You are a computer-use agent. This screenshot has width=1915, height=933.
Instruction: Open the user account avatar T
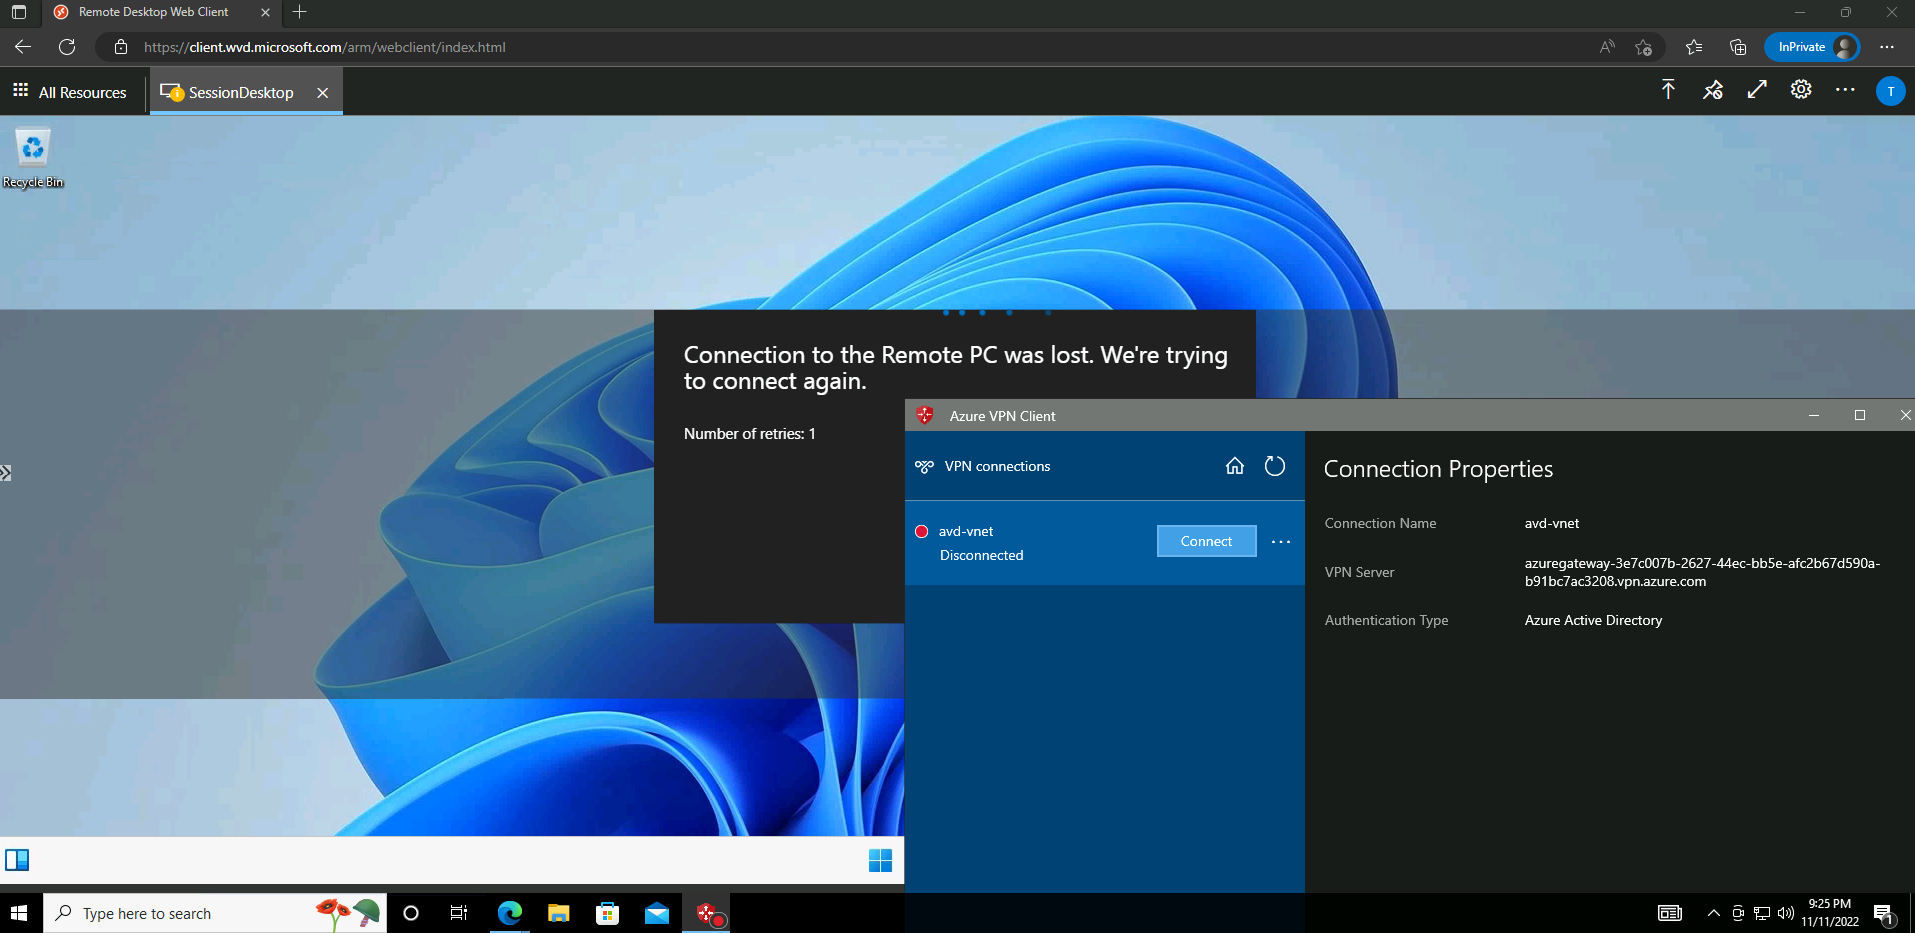(x=1890, y=91)
